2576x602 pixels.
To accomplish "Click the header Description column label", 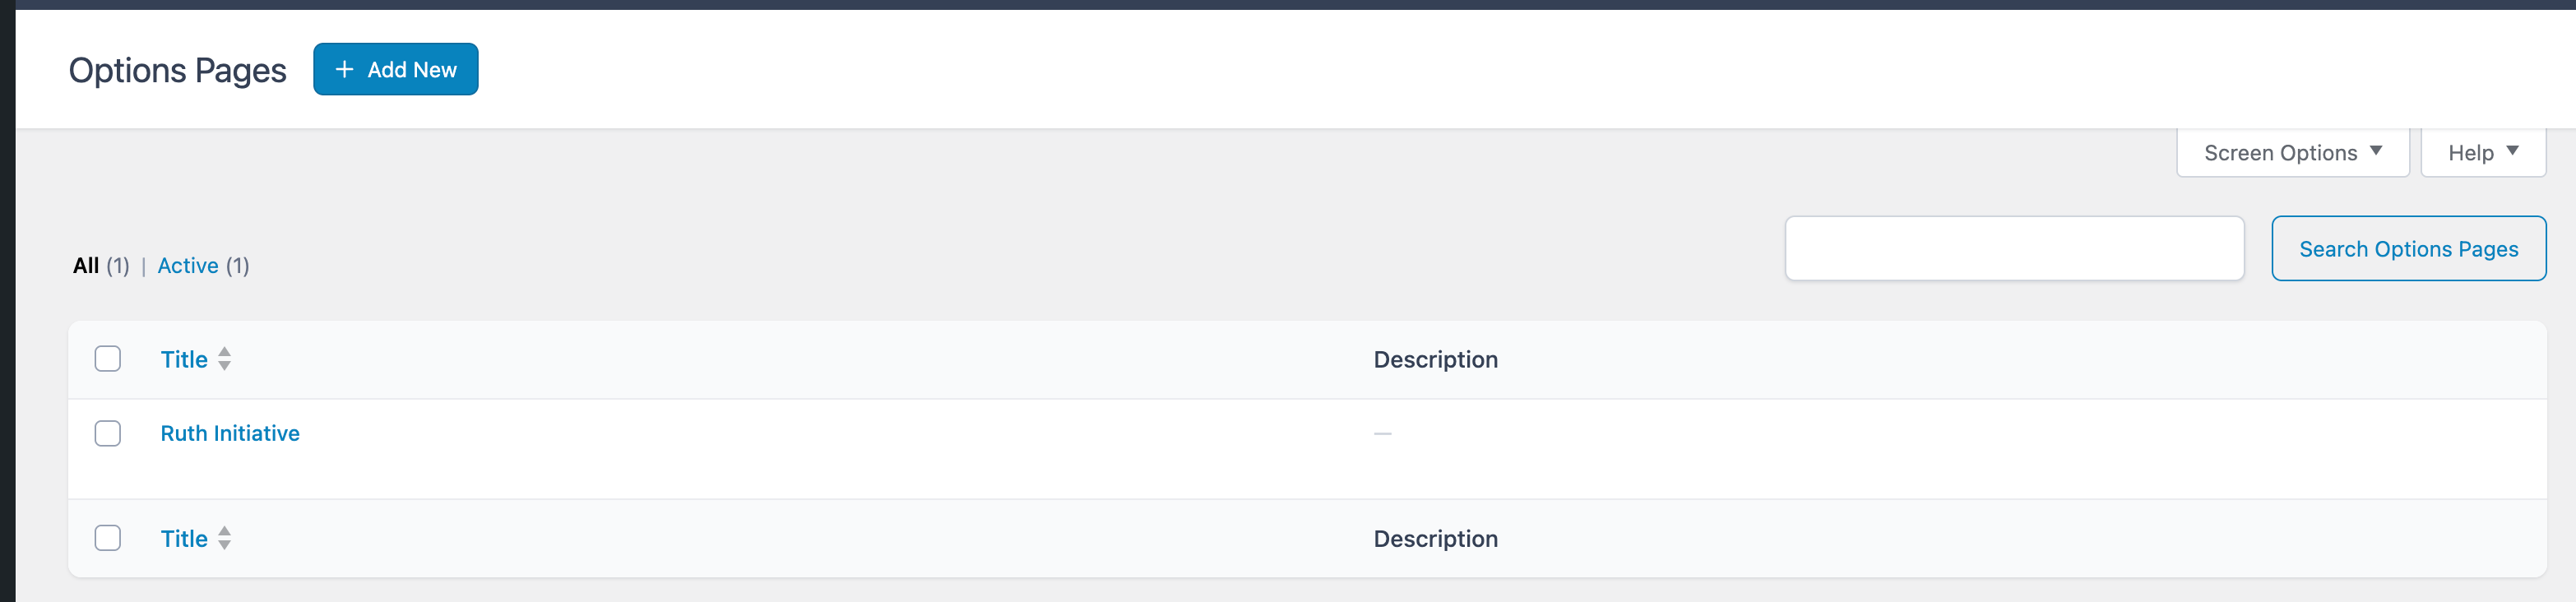I will coord(1435,360).
